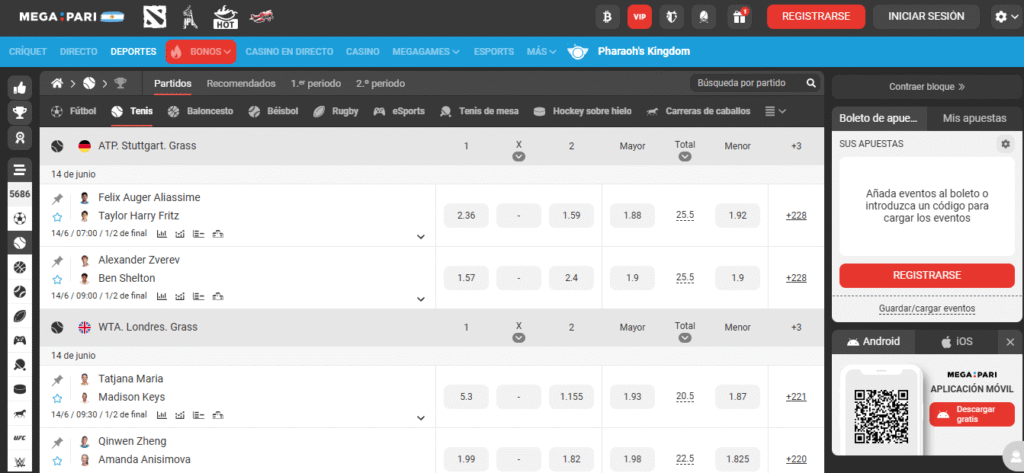Select the esports gamepad sidebar icon
This screenshot has height=473, width=1024.
(x=20, y=340)
